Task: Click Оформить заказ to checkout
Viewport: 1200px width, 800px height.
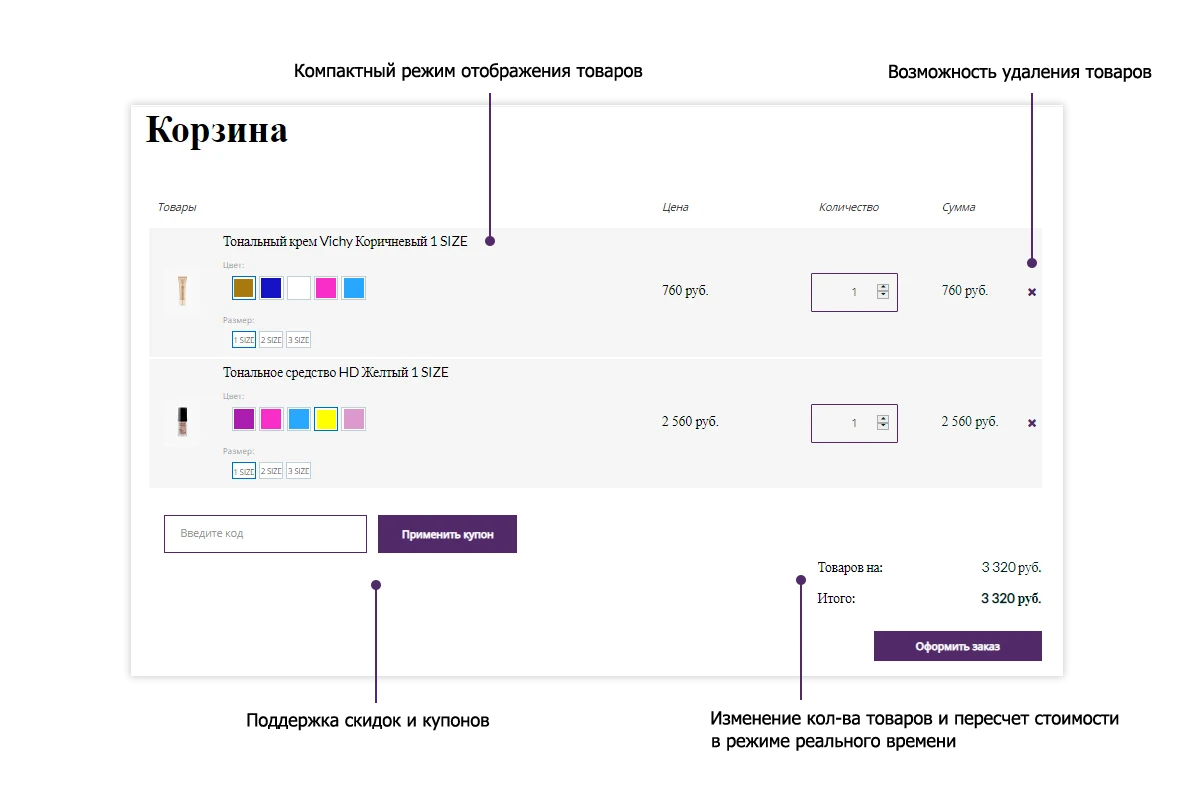Action: point(958,646)
